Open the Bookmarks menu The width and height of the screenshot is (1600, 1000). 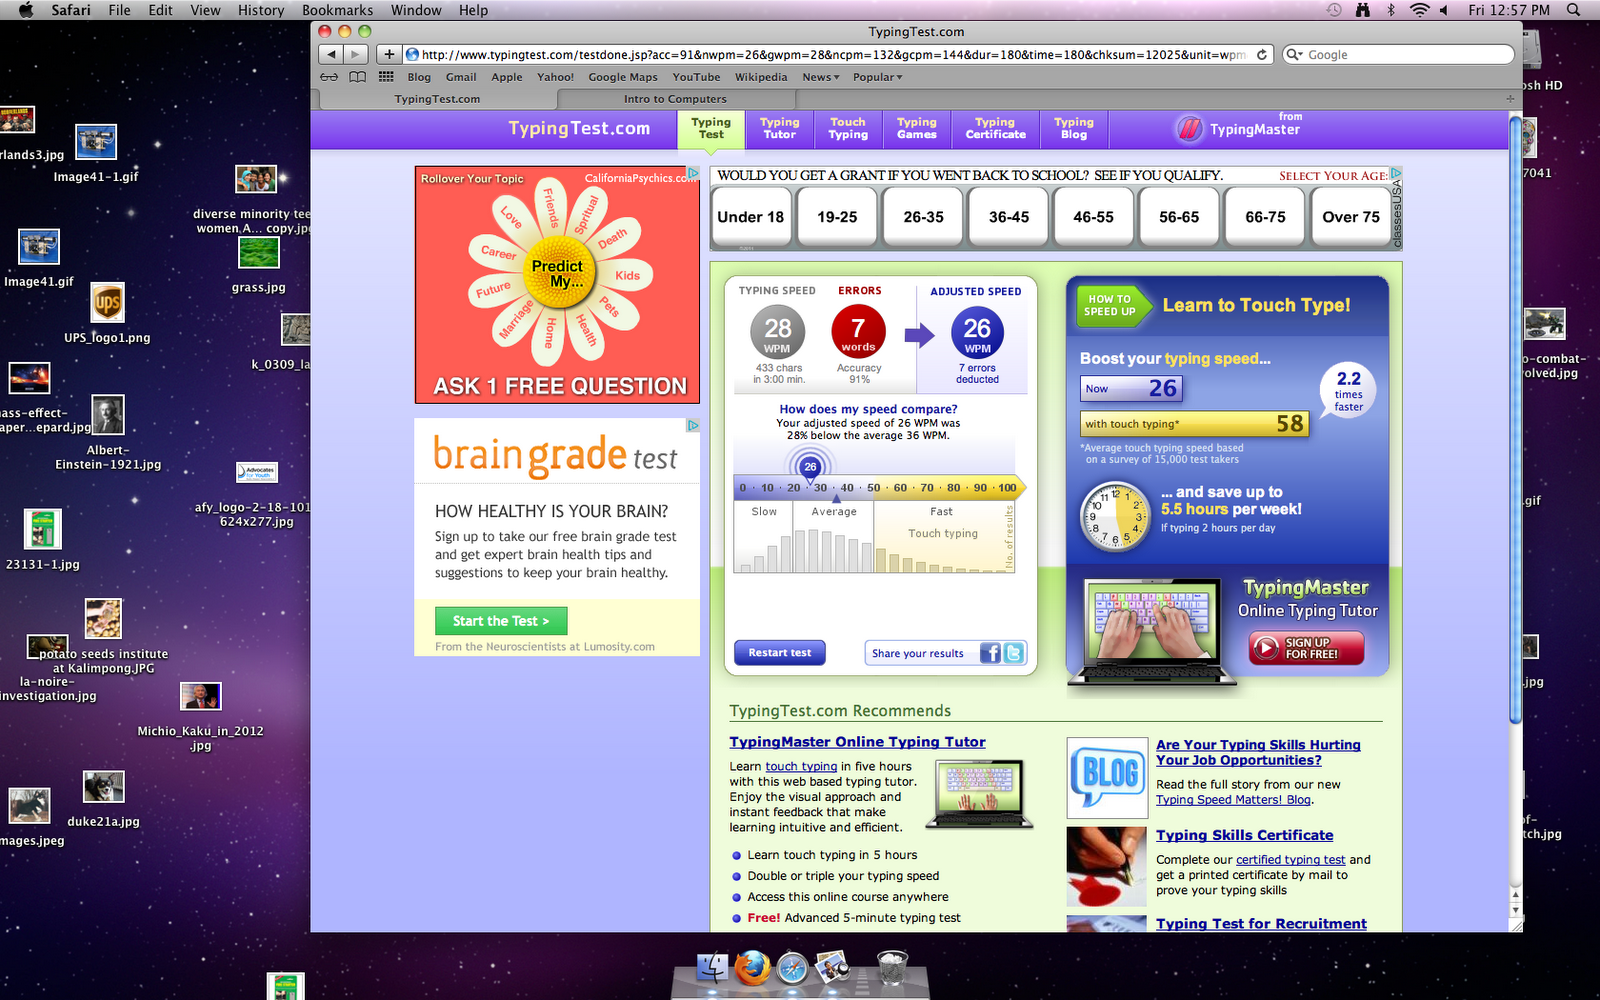pos(337,10)
